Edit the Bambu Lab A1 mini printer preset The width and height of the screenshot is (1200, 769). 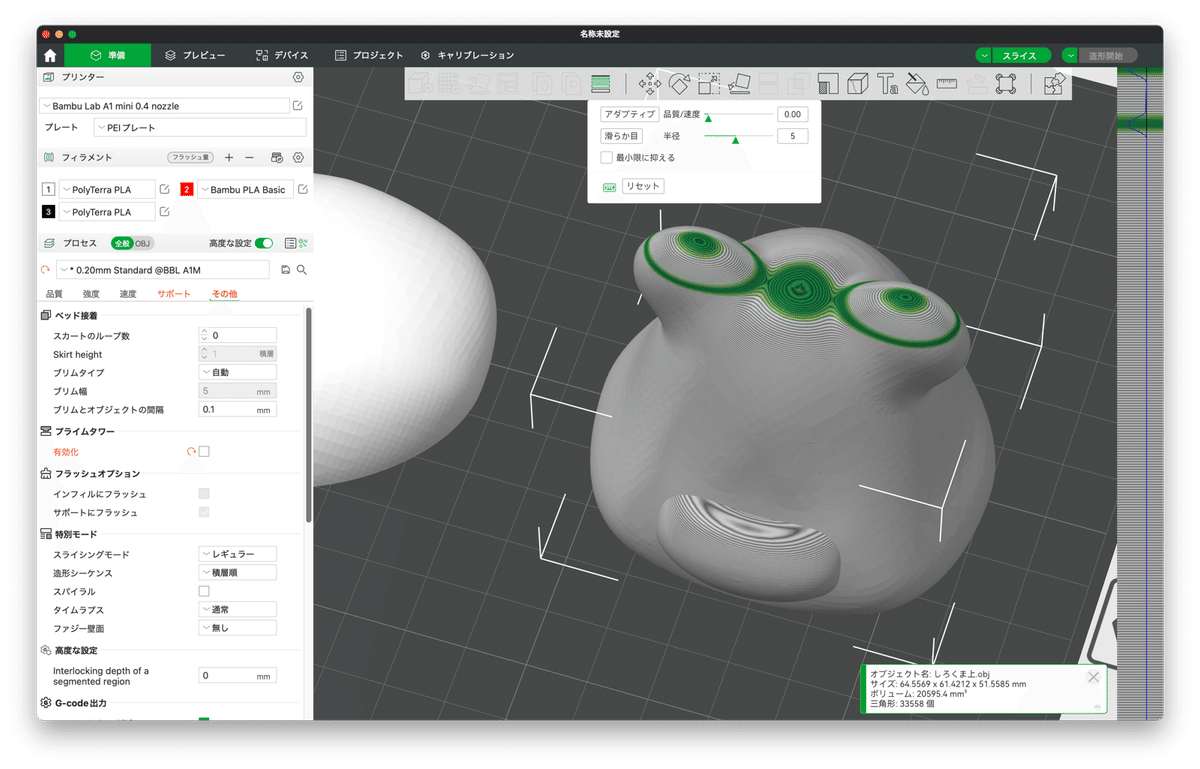(x=298, y=106)
